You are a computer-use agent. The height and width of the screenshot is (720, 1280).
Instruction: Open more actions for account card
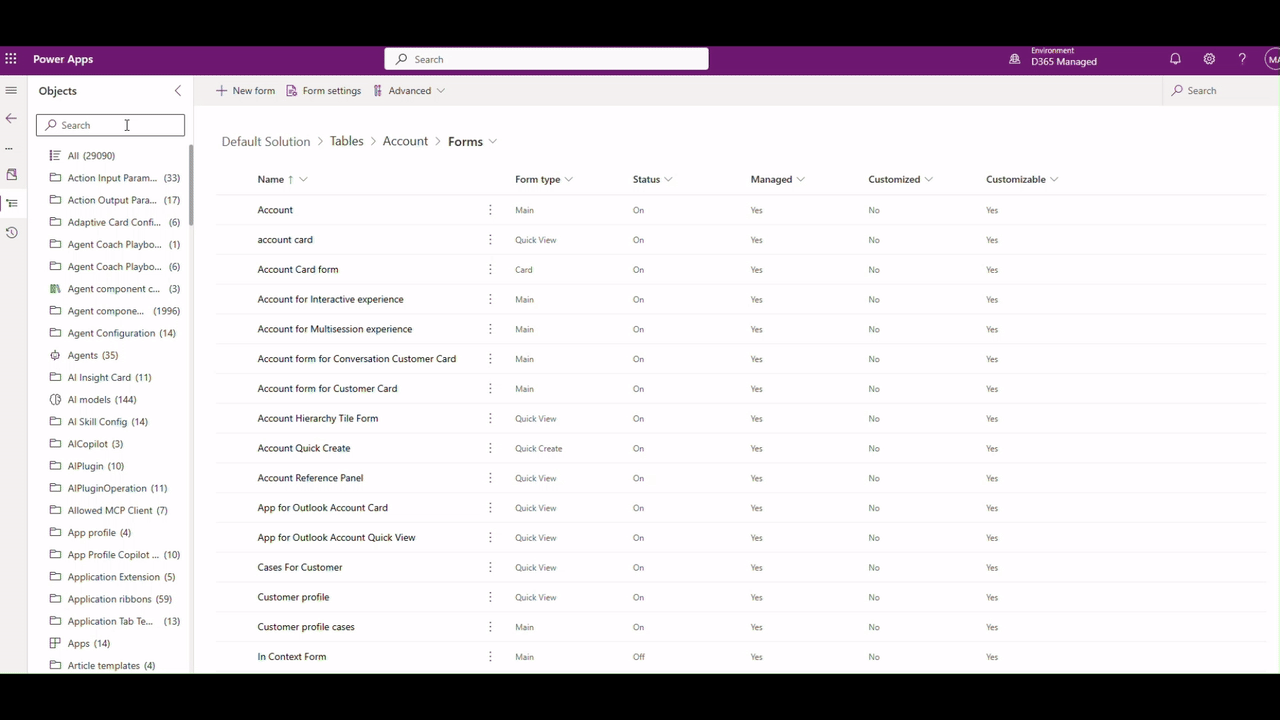[x=490, y=240]
